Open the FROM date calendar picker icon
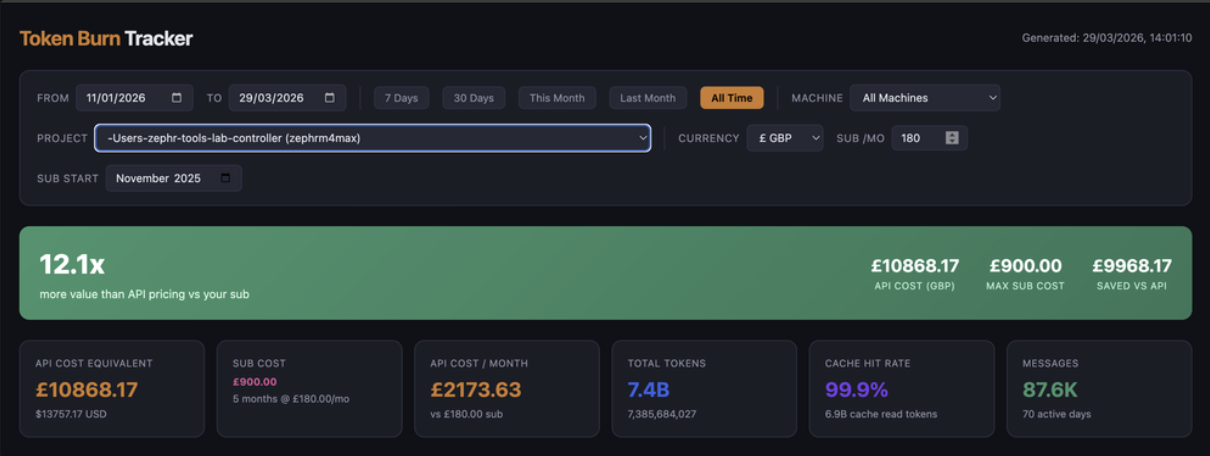Viewport: 1210px width, 456px height. (177, 98)
